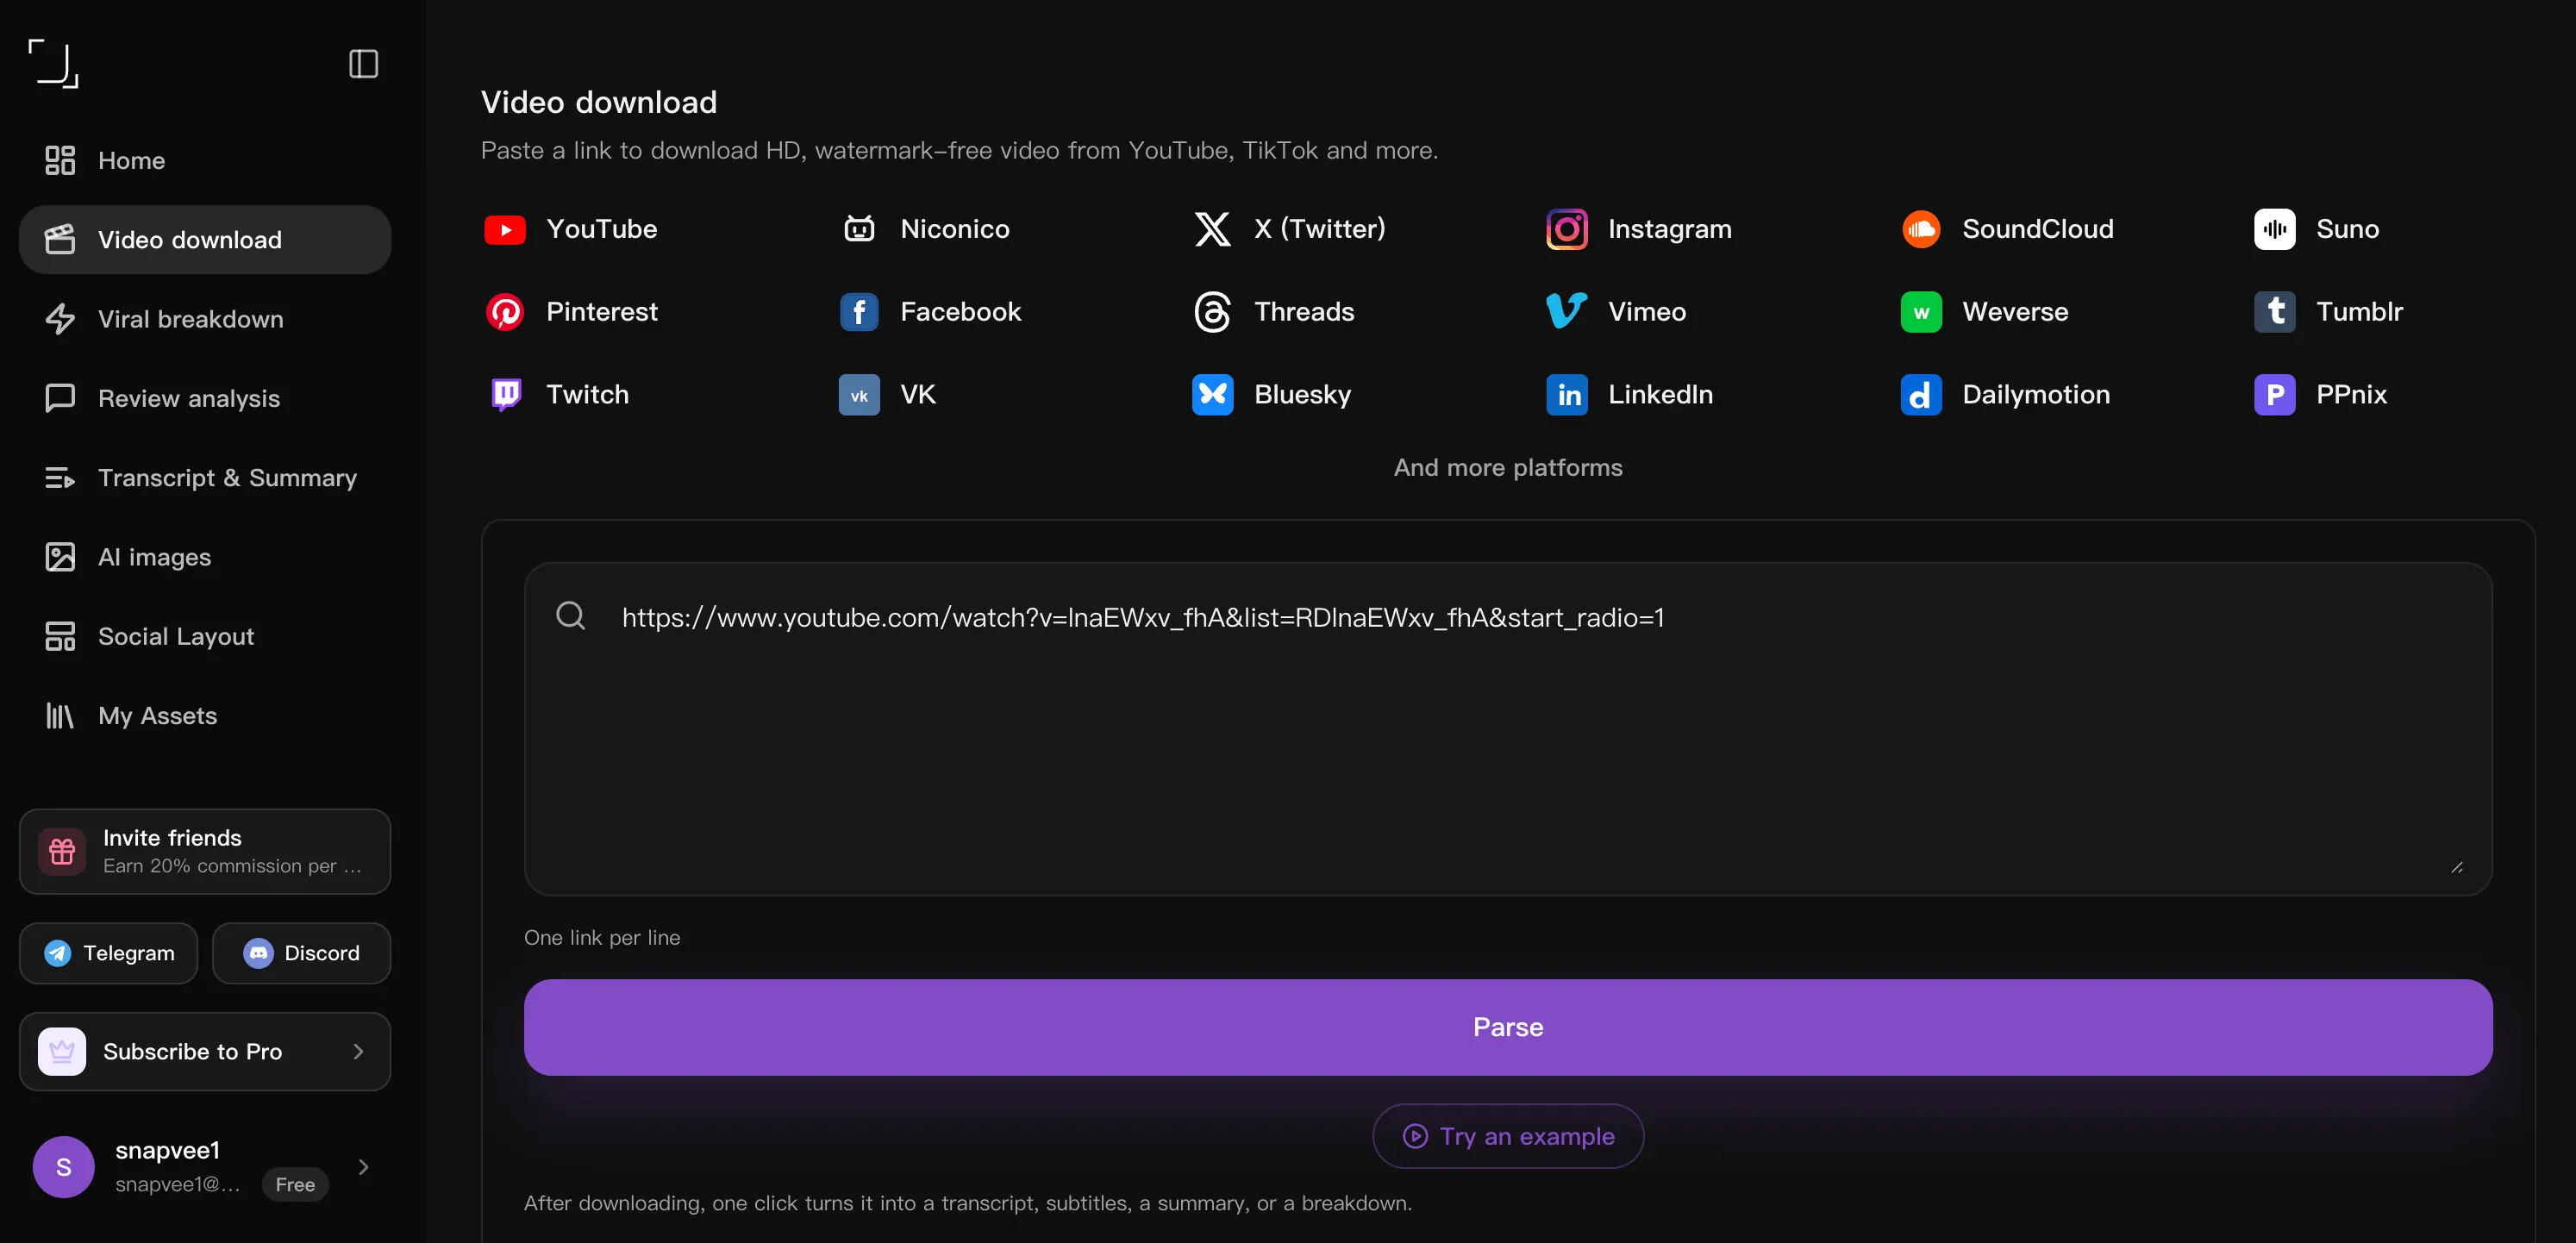This screenshot has width=2576, height=1243.
Task: Click the snapvee1 username text
Action: coord(167,1150)
